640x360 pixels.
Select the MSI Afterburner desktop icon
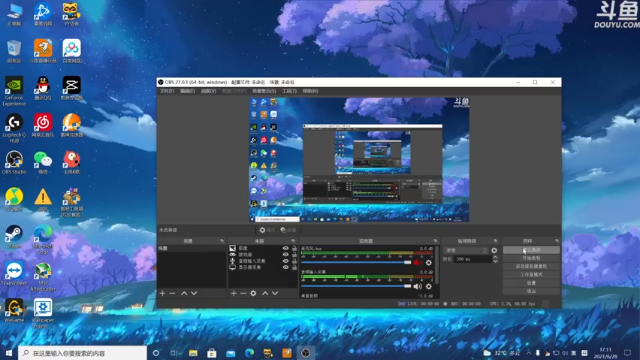click(x=43, y=277)
